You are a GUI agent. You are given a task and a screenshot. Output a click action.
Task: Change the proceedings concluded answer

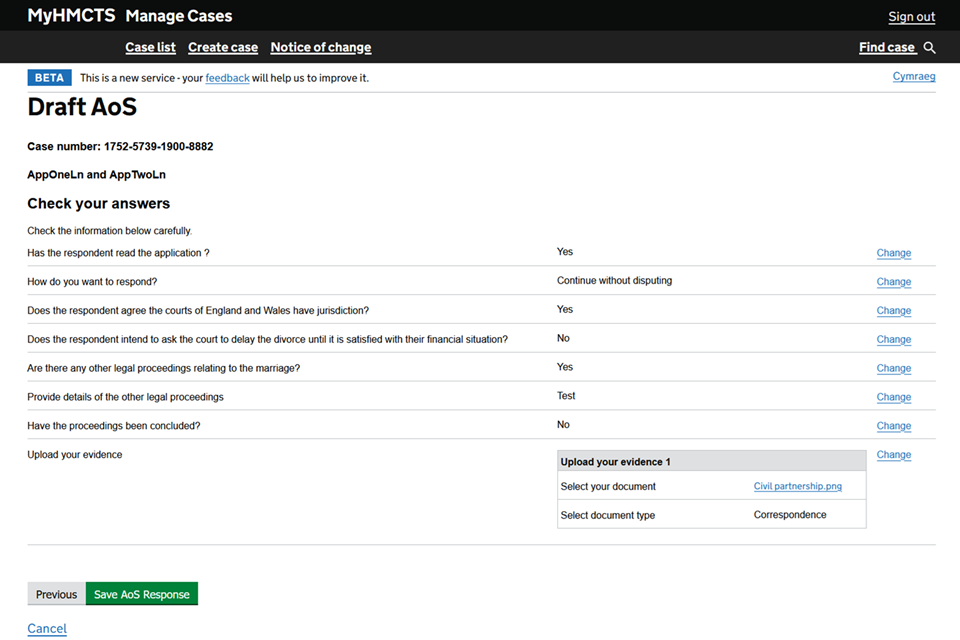pyautogui.click(x=893, y=427)
